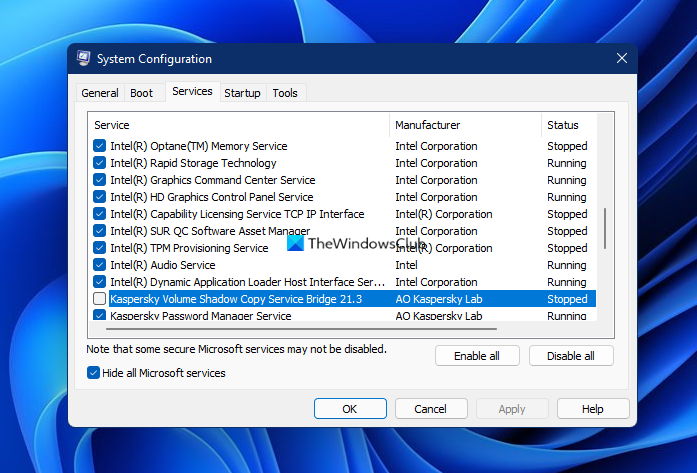Toggle Hide all Microsoft services checkbox
The width and height of the screenshot is (697, 473).
94,373
